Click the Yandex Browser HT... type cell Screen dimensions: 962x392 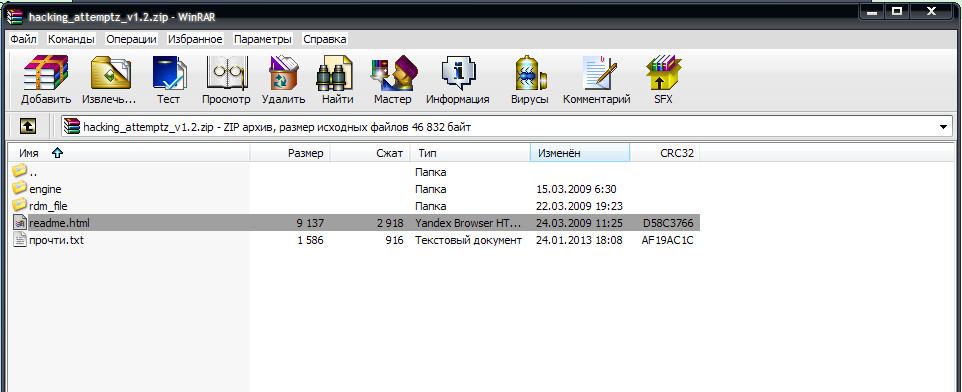(x=469, y=223)
